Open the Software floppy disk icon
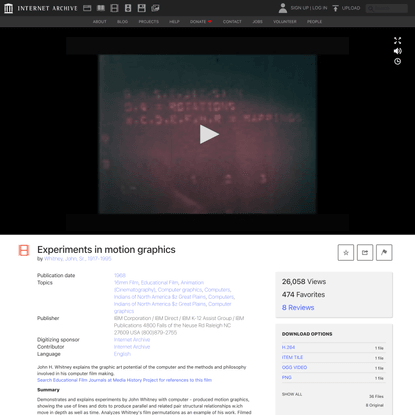This screenshot has width=415, height=415. 142,8
